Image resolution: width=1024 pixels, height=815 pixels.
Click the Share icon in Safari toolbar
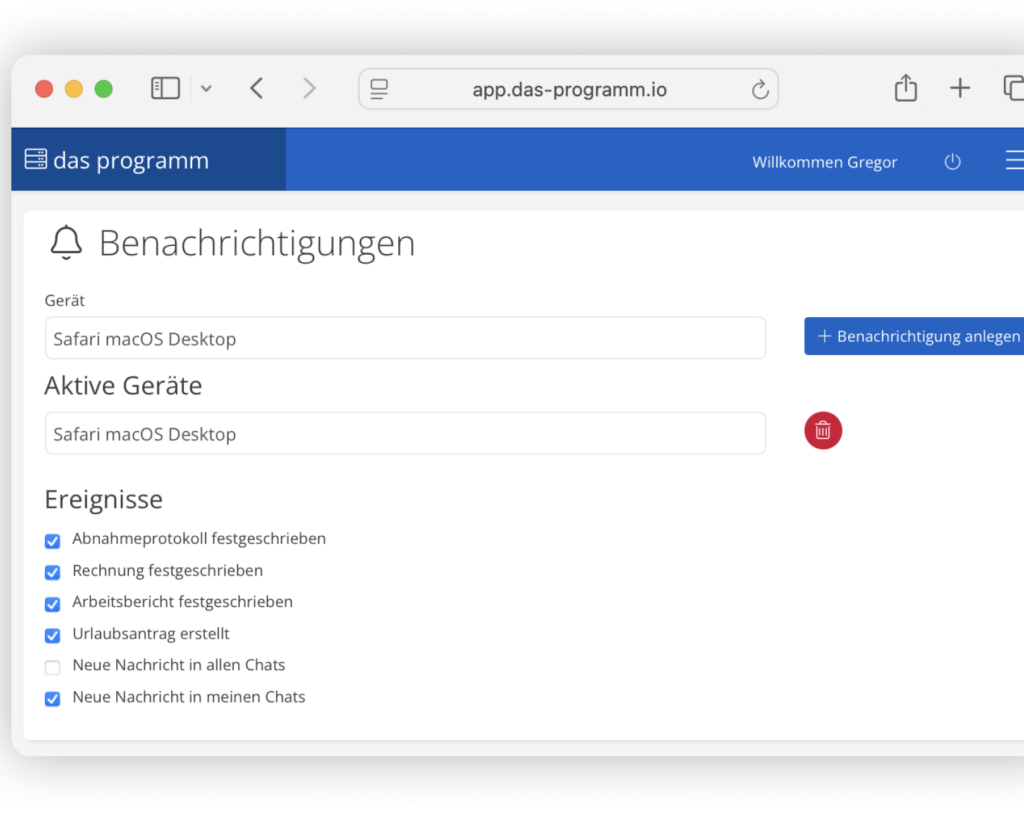pyautogui.click(x=905, y=88)
